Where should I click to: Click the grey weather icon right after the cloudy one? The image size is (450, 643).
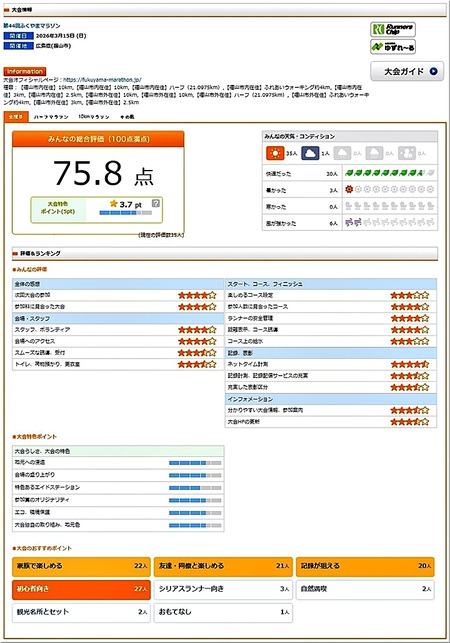coord(342,153)
